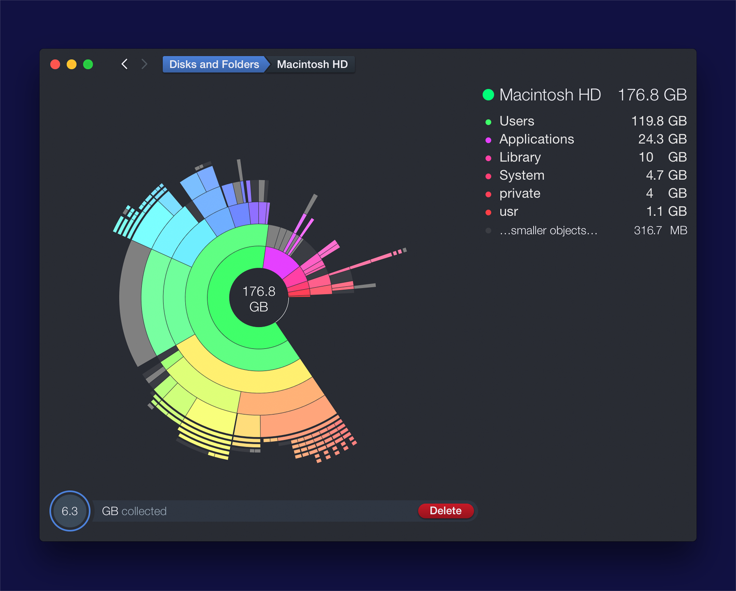Select the usr 1.1 GB row

586,212
